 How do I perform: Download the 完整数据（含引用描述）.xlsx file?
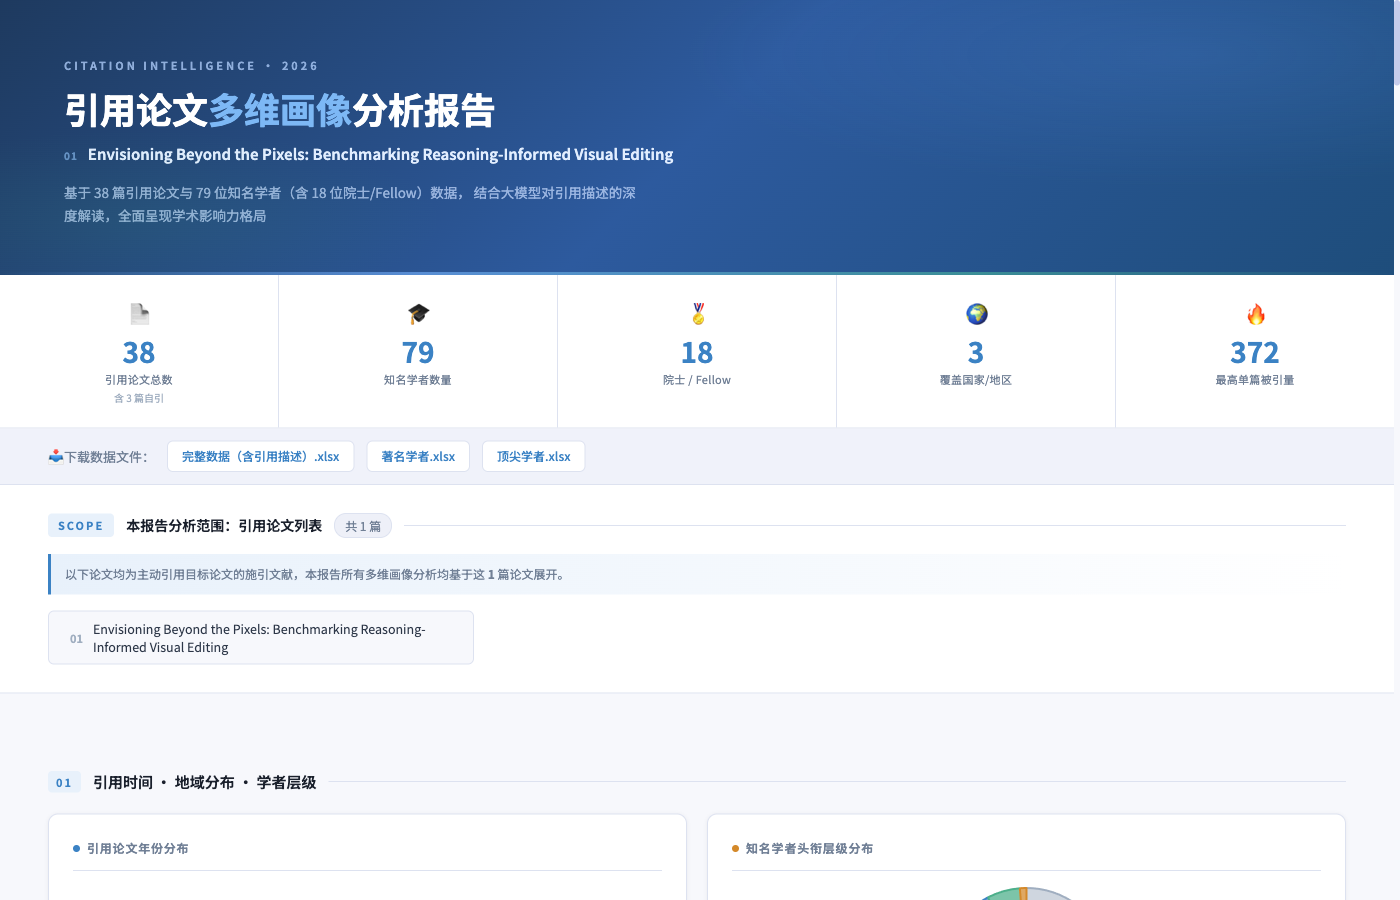(x=260, y=456)
